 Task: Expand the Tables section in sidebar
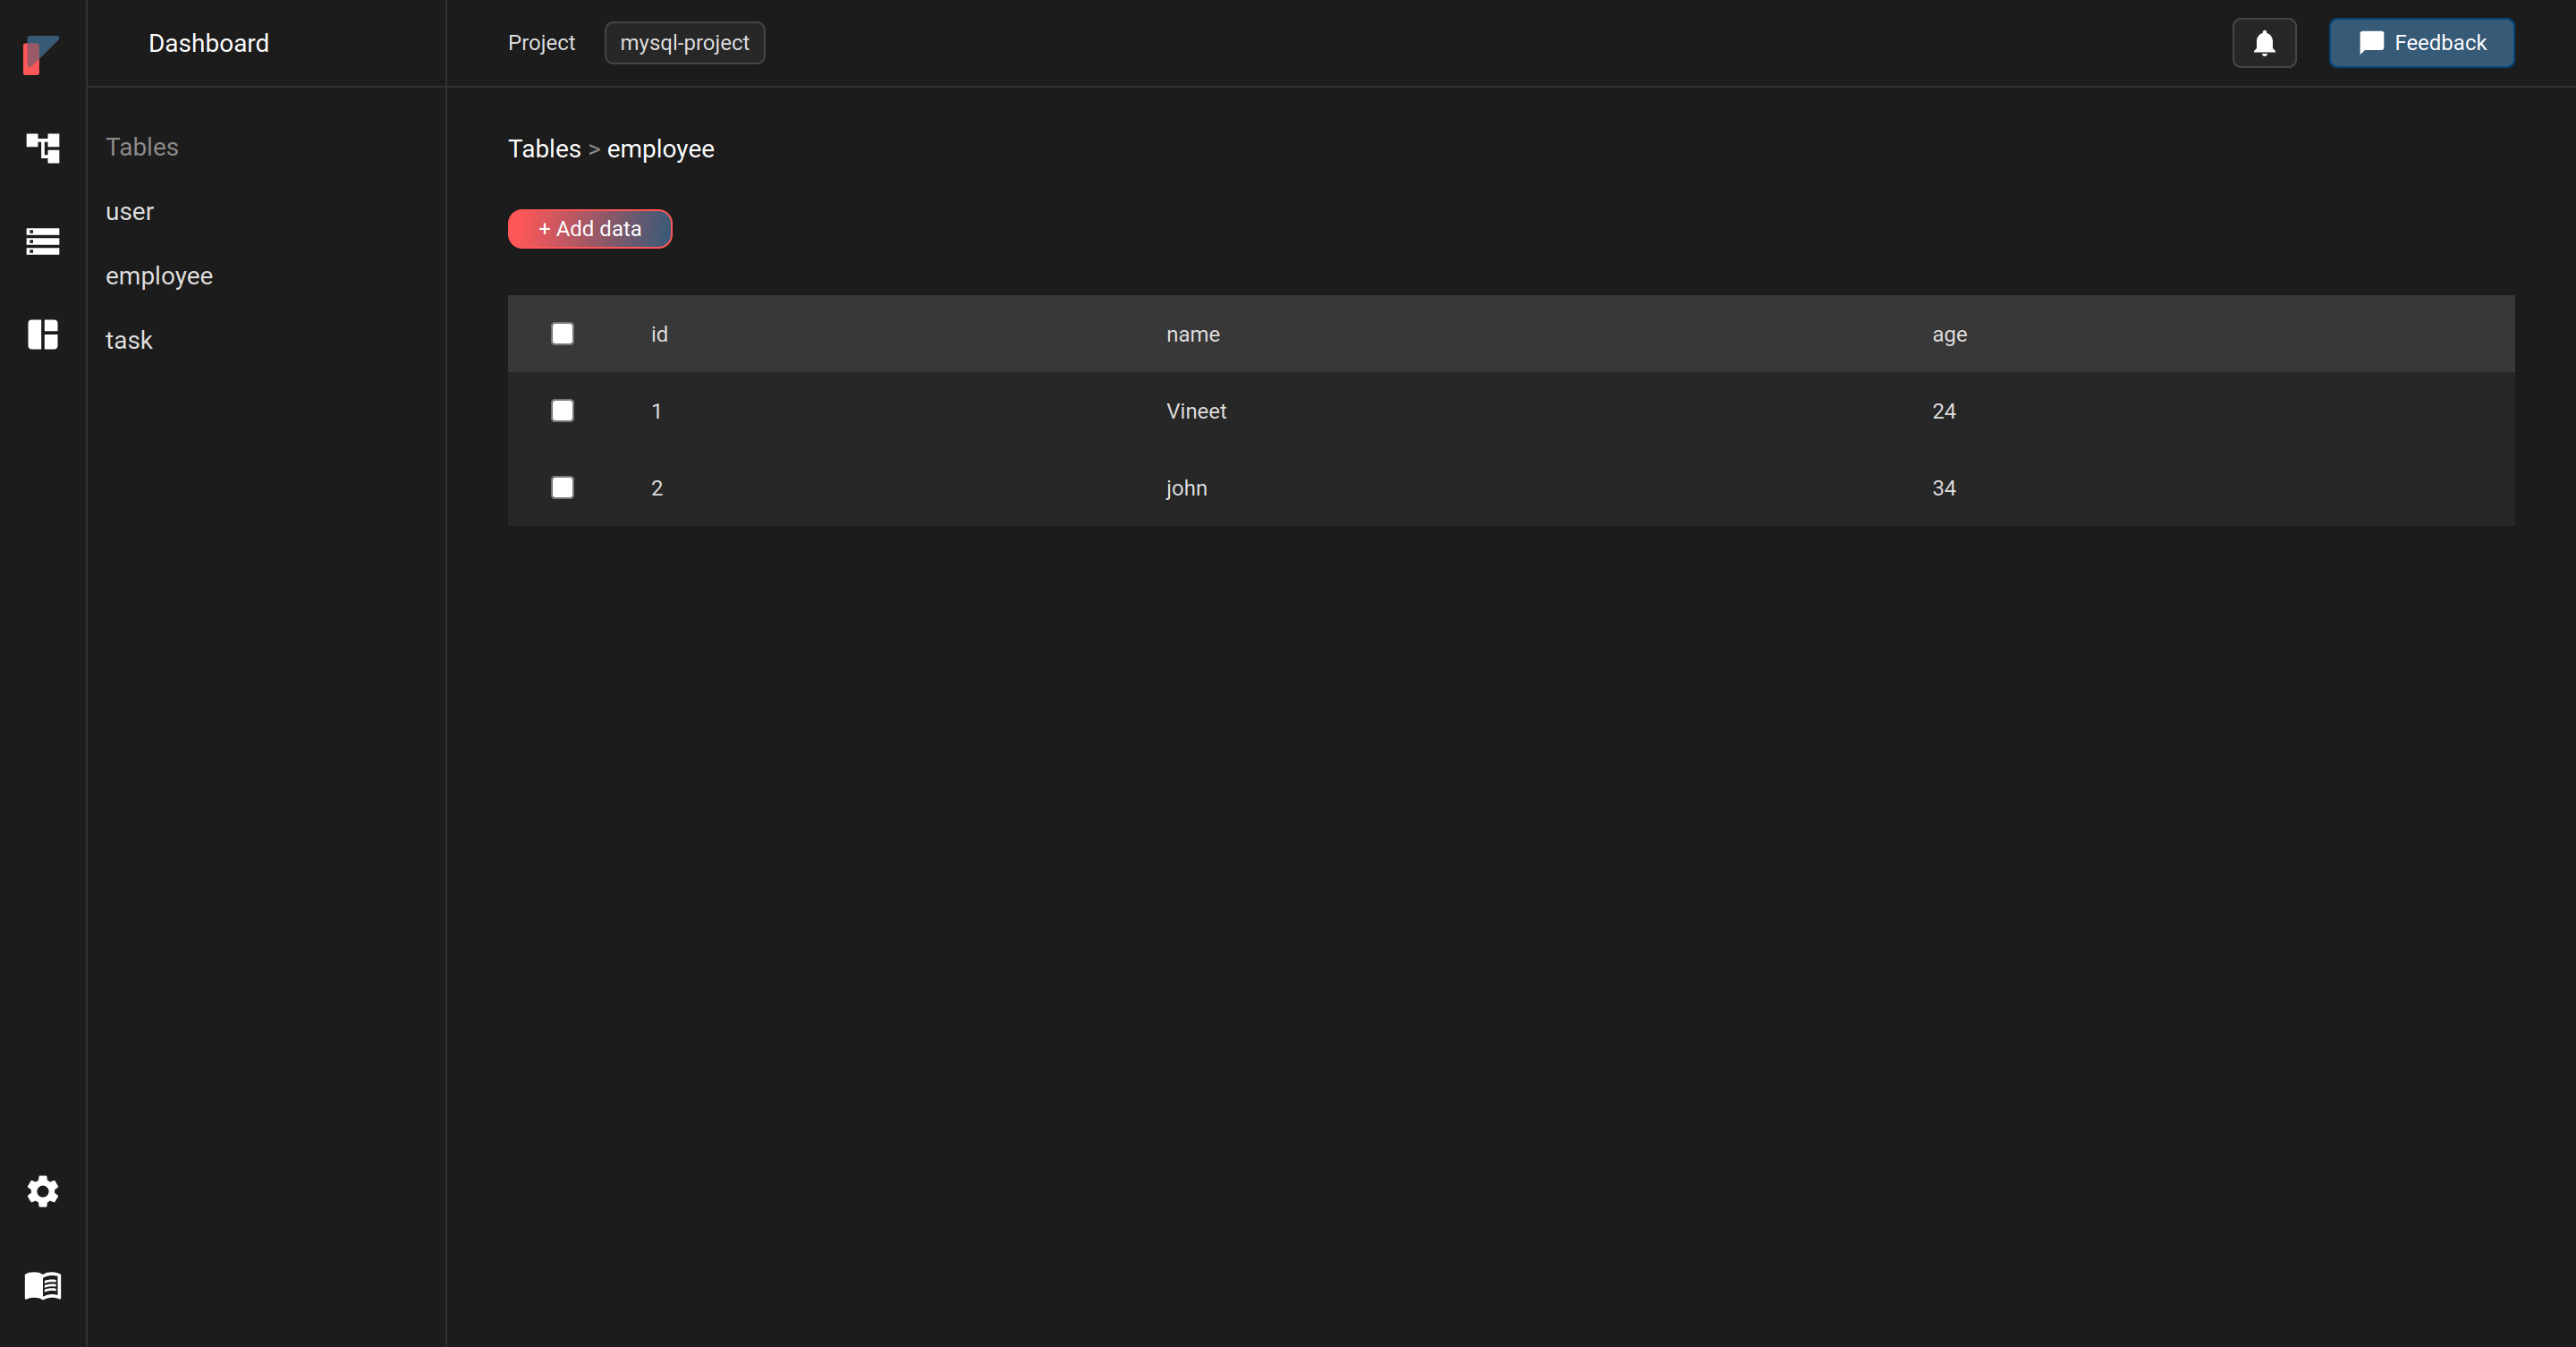(143, 147)
